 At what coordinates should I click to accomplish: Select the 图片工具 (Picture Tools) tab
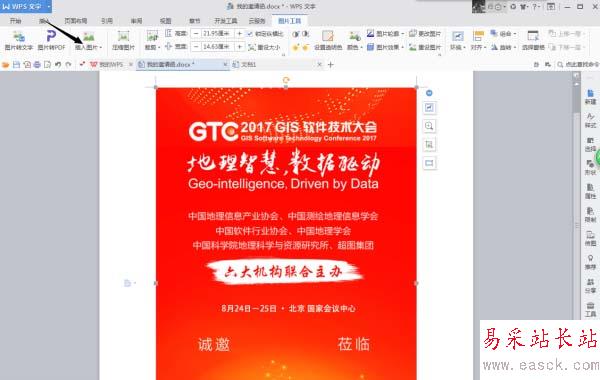point(289,21)
